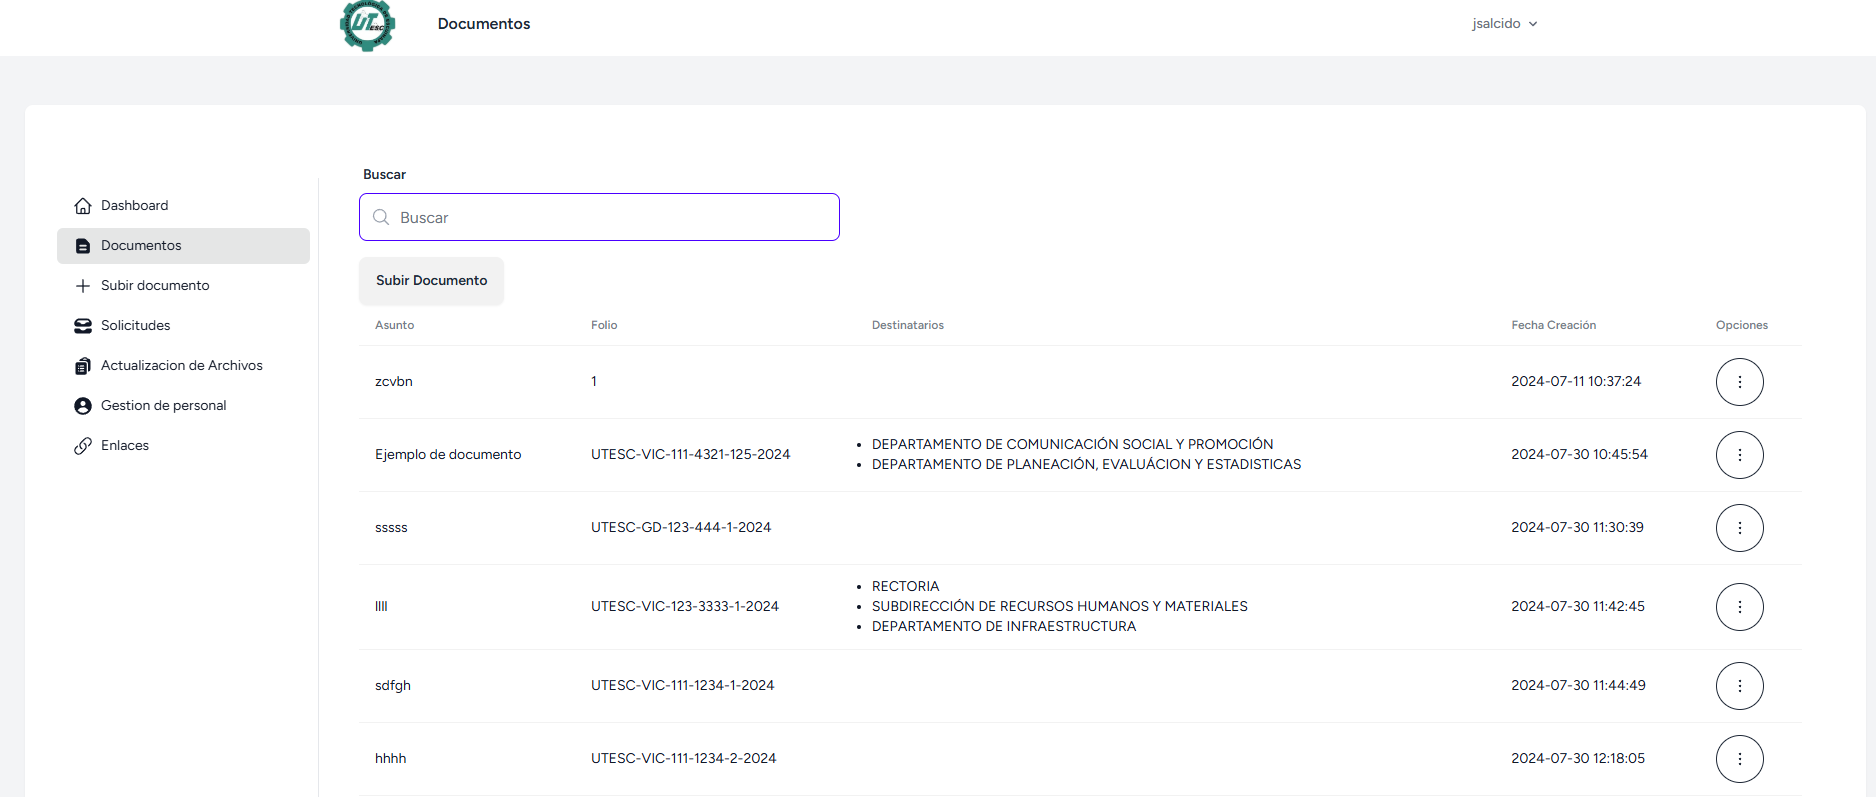Open options menu for hhhh row
This screenshot has height=797, width=1876.
tap(1739, 759)
